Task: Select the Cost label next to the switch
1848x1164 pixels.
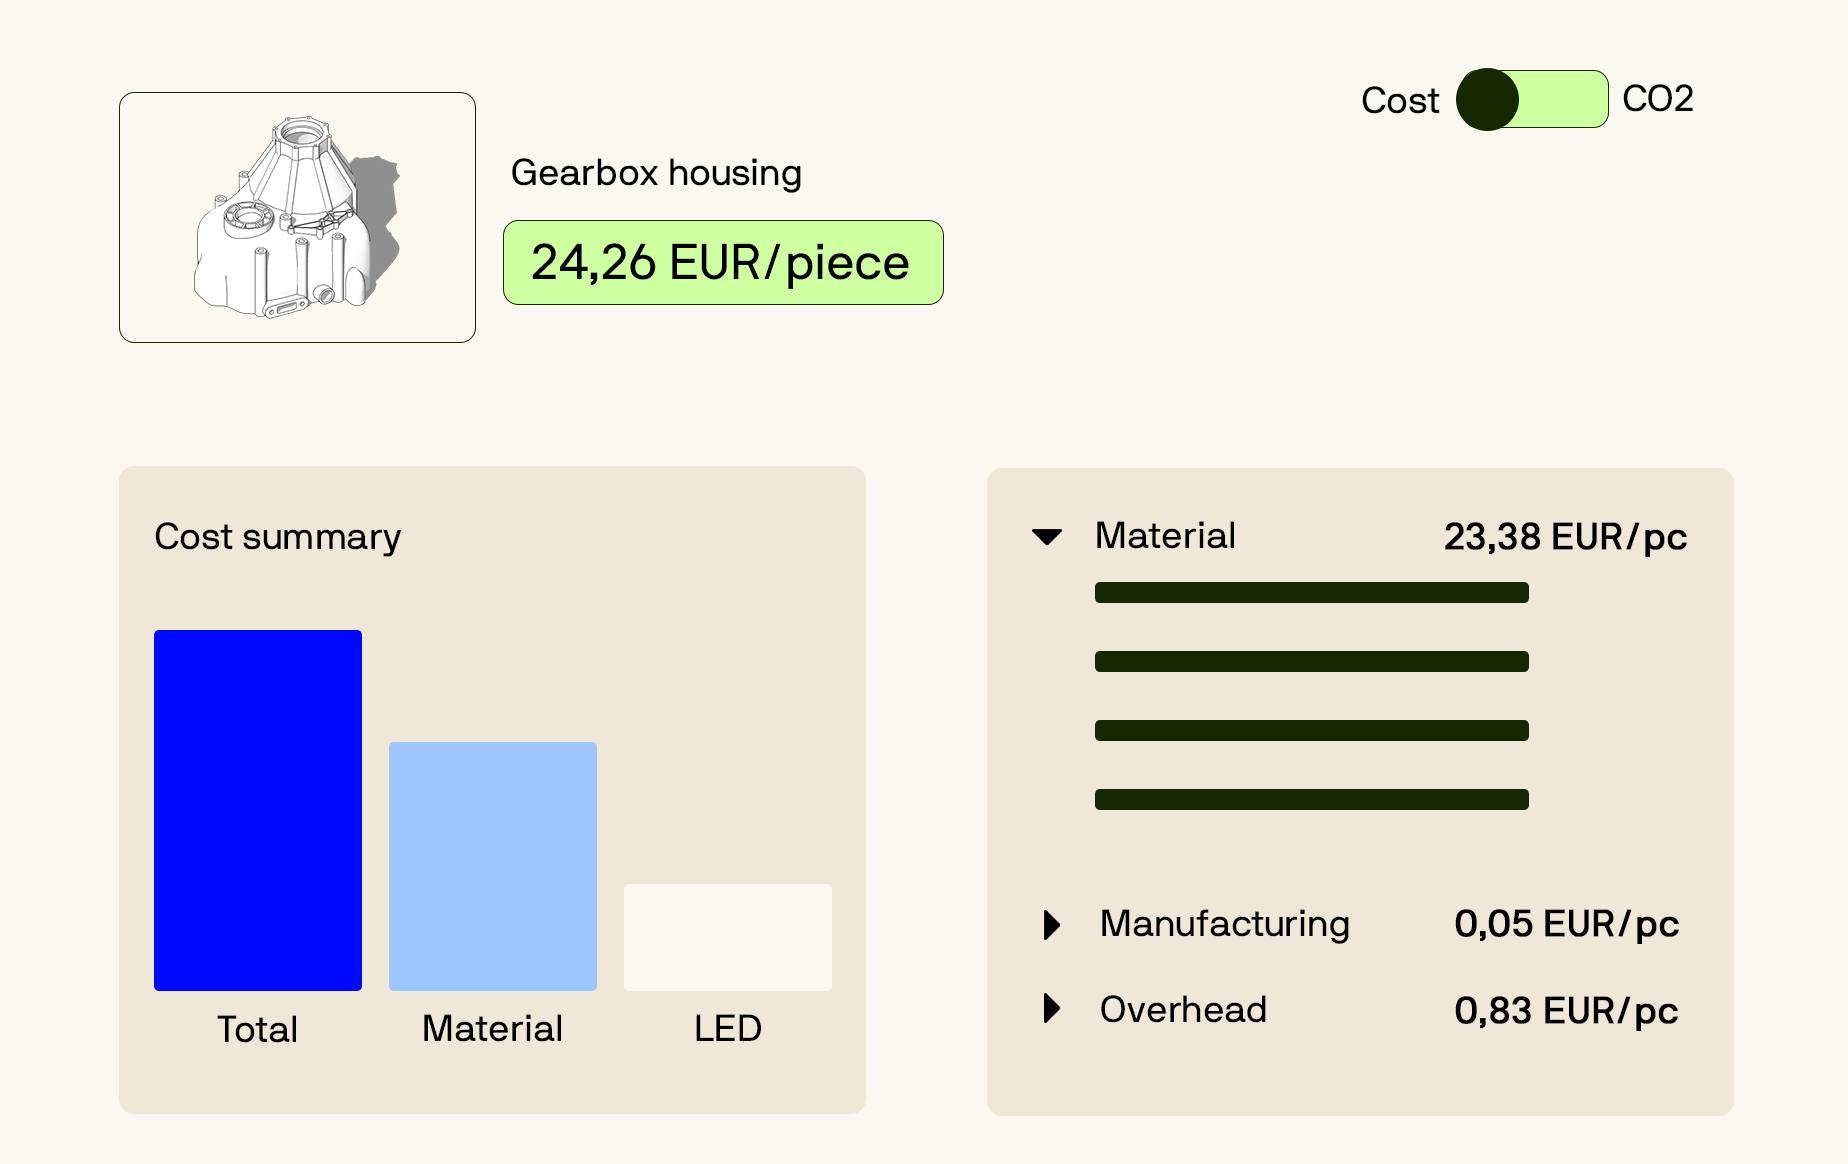Action: click(x=1400, y=100)
